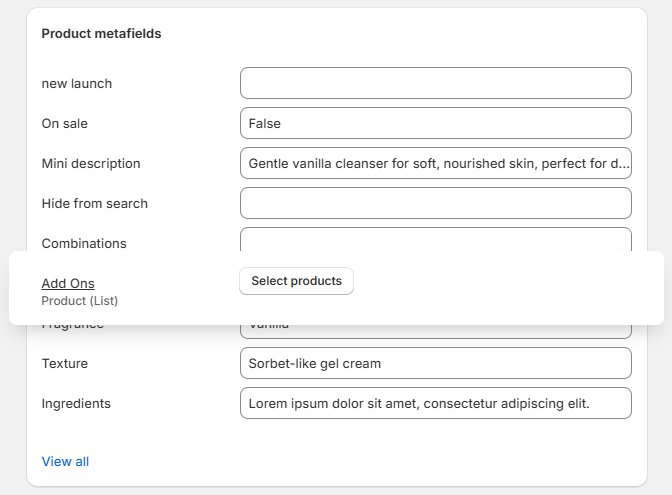Select the On sale label text
Viewport: 672px width, 495px height.
65,123
